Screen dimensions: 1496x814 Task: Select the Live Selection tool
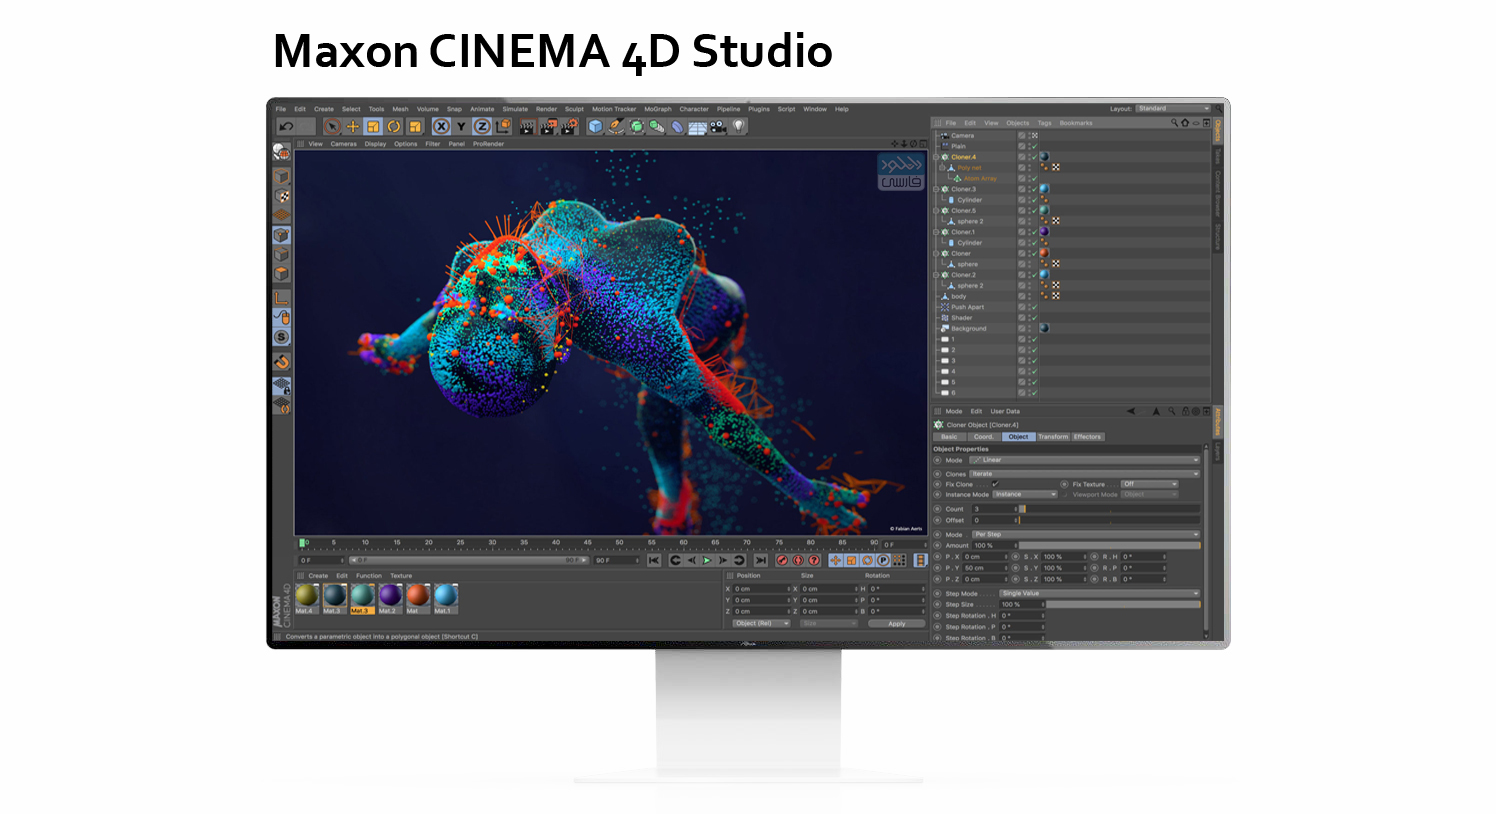332,126
